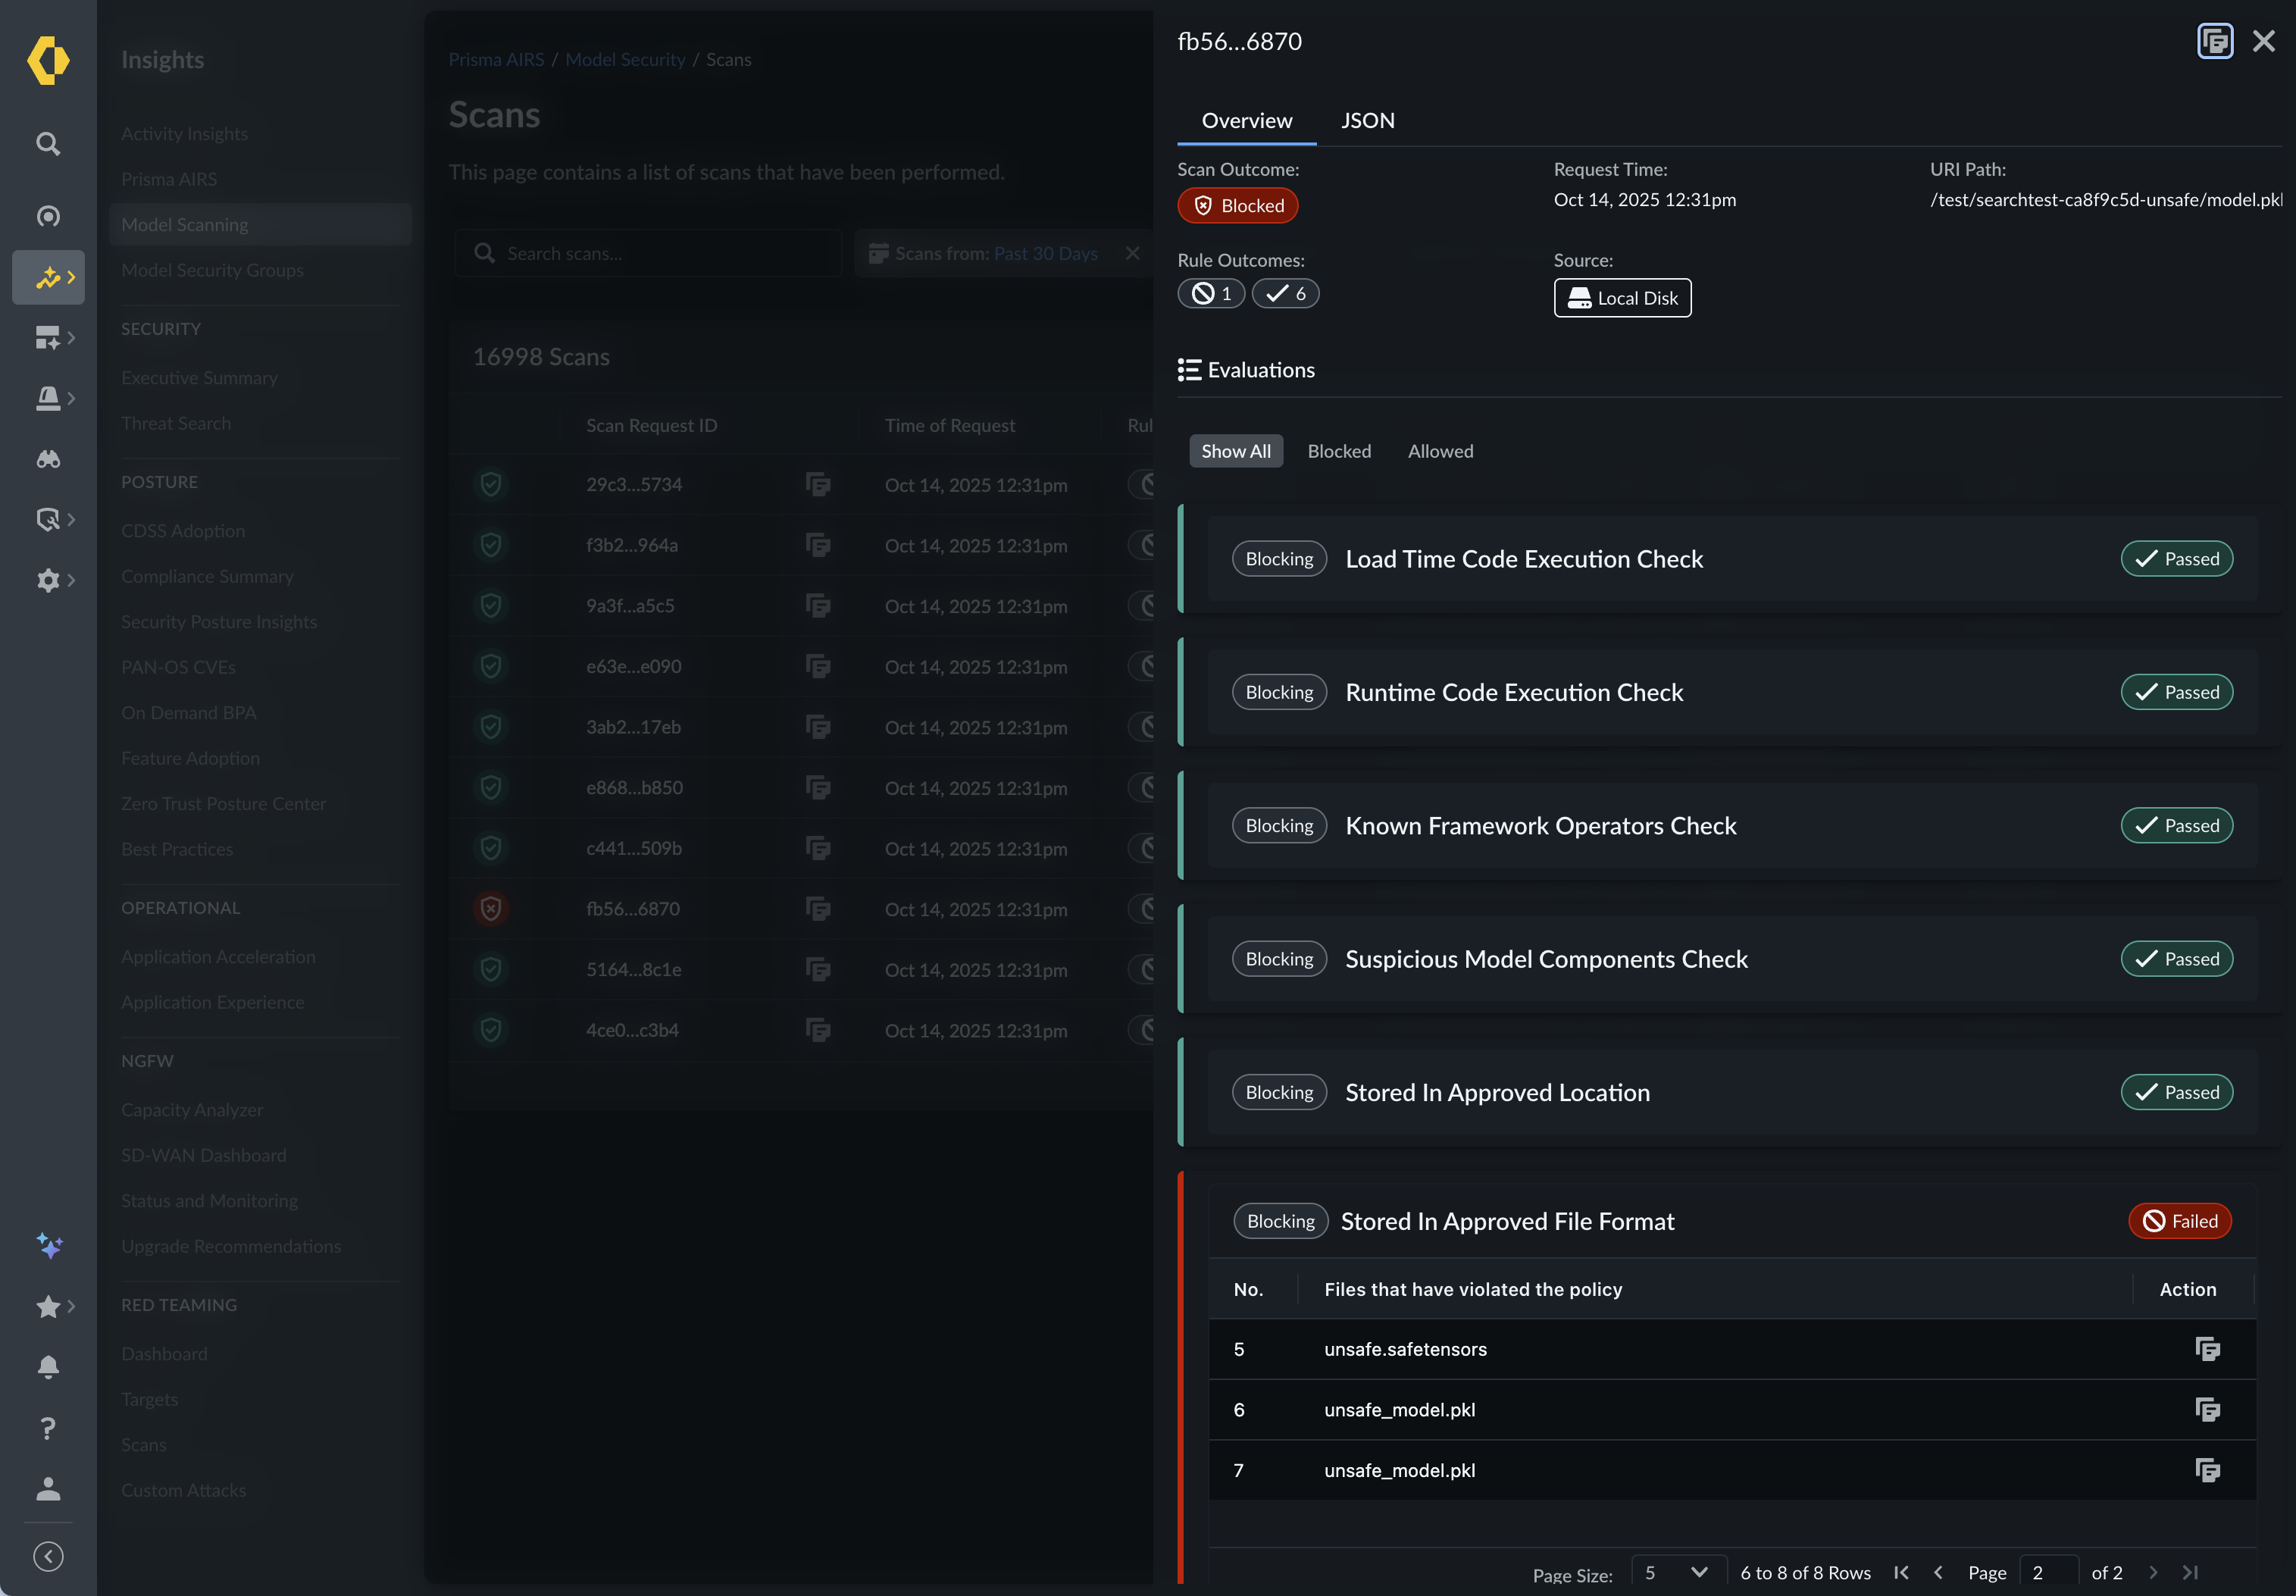Open the notifications bell icon
The image size is (2296, 1596).
[48, 1367]
